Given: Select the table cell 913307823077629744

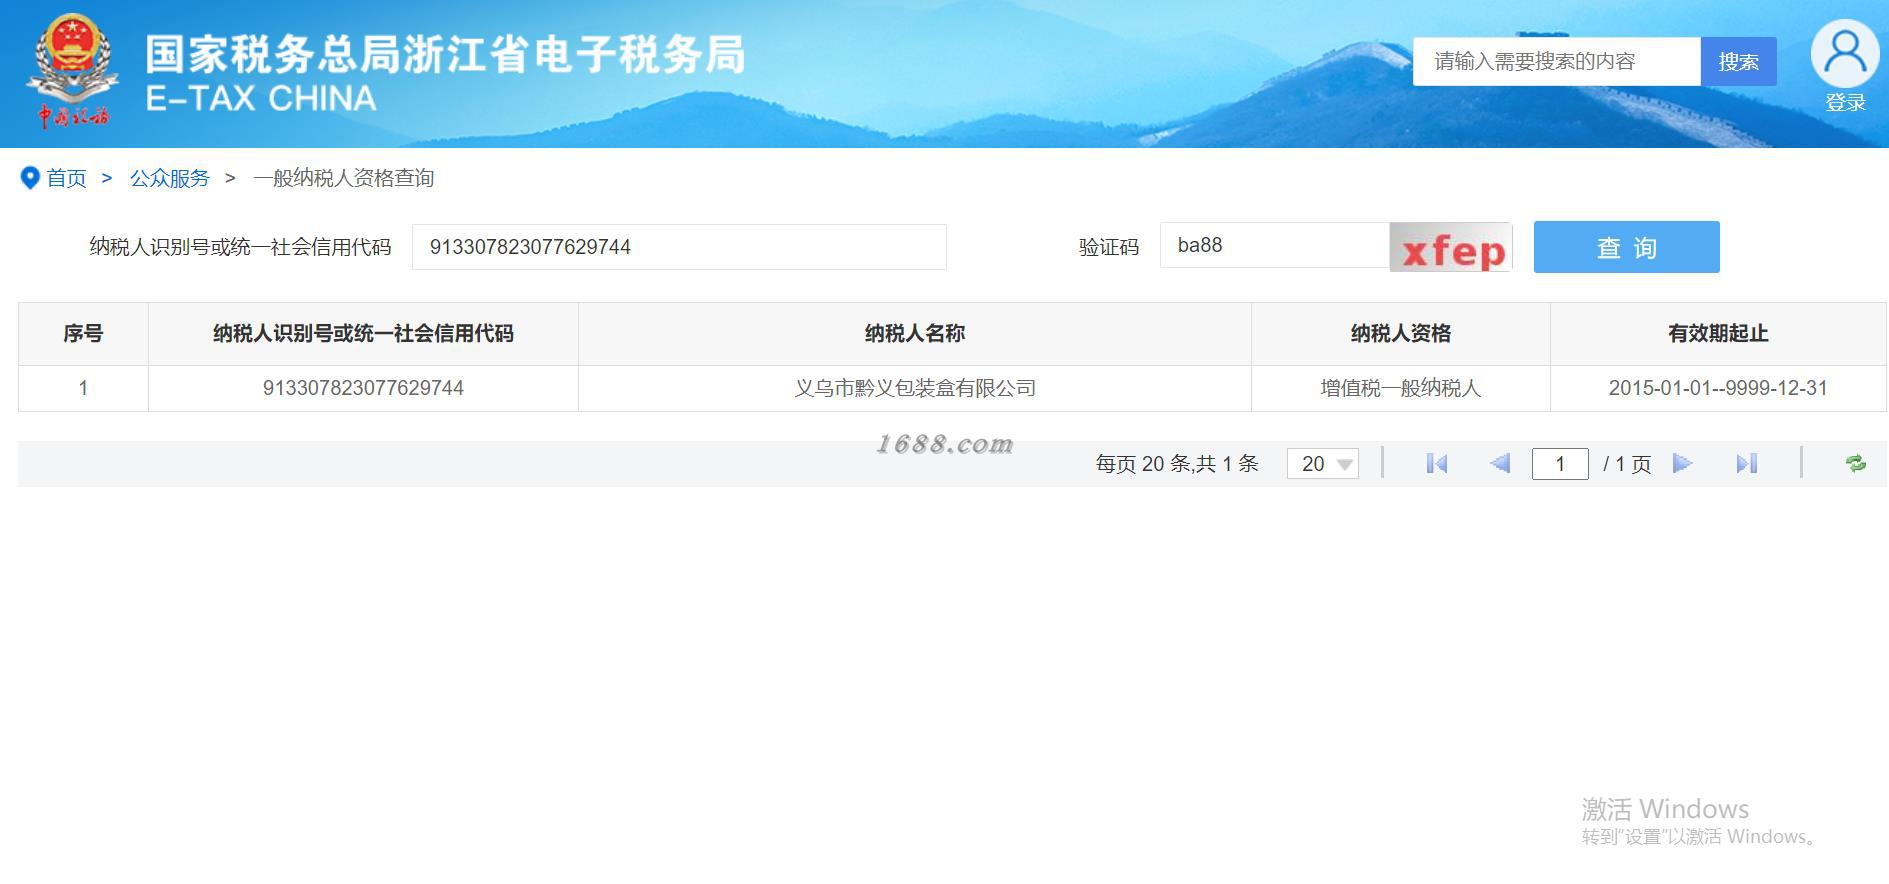Looking at the screenshot, I should click(x=363, y=388).
